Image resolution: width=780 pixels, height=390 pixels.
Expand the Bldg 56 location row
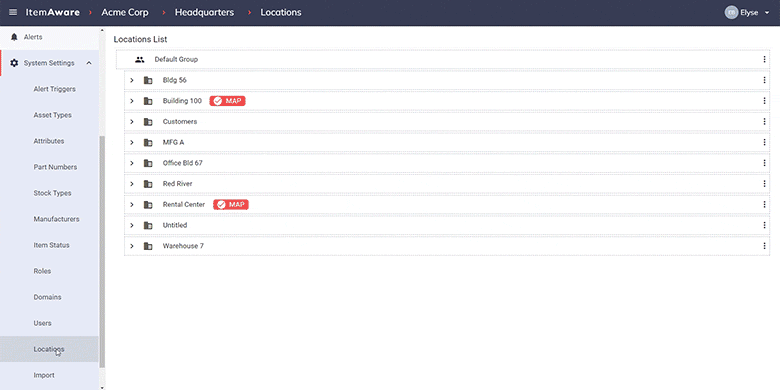coord(132,80)
